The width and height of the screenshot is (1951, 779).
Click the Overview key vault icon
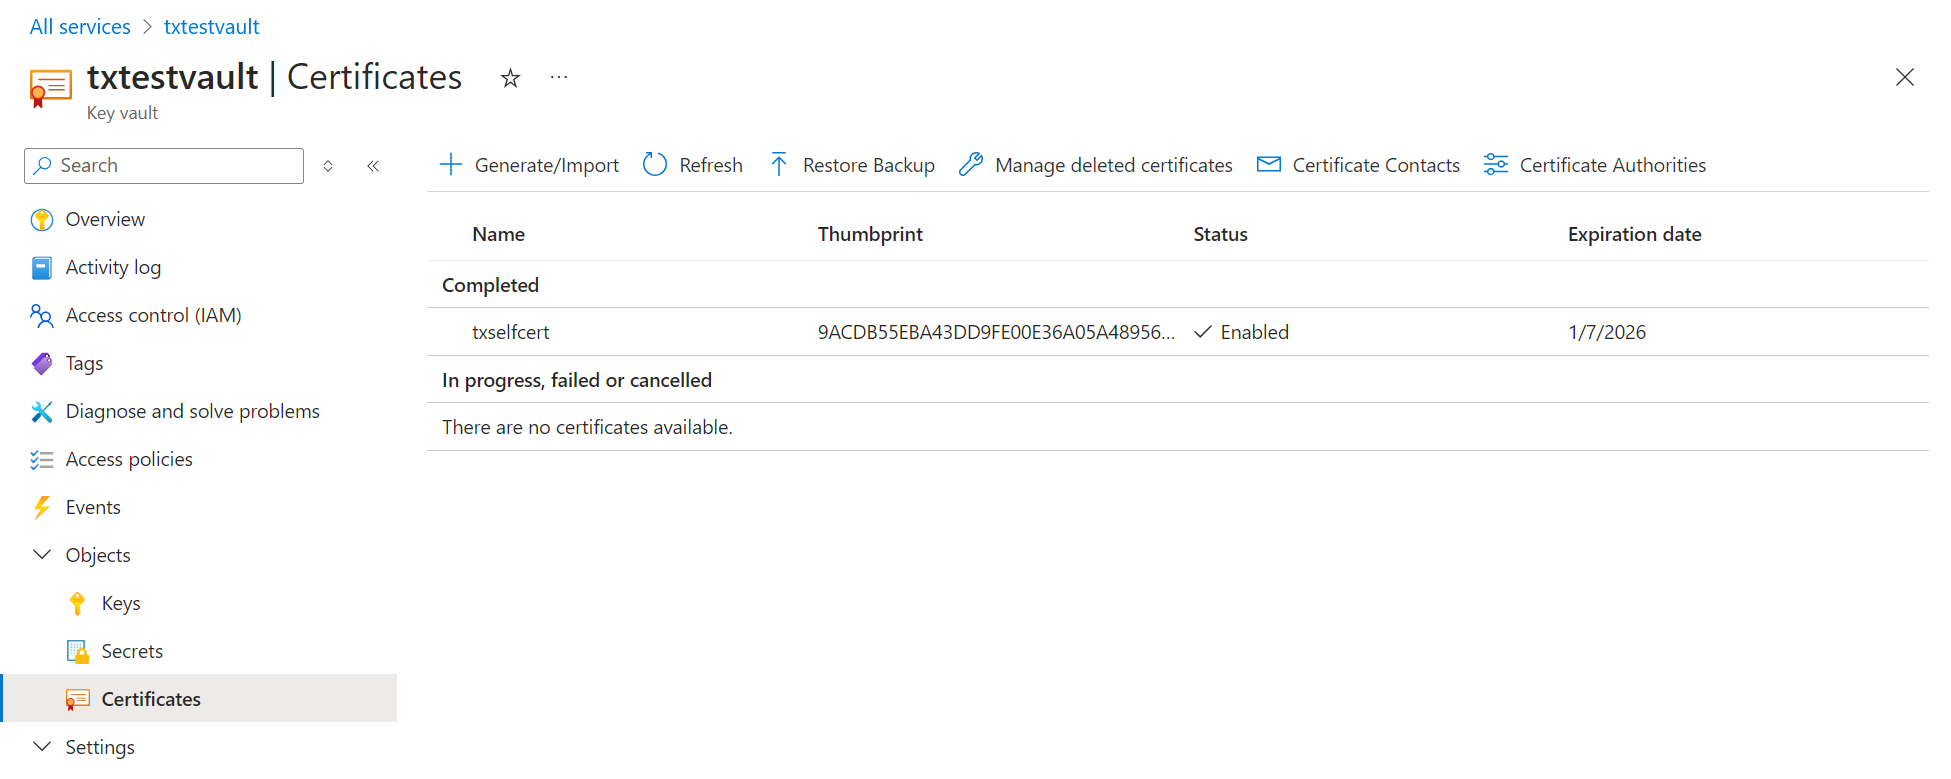(x=42, y=220)
